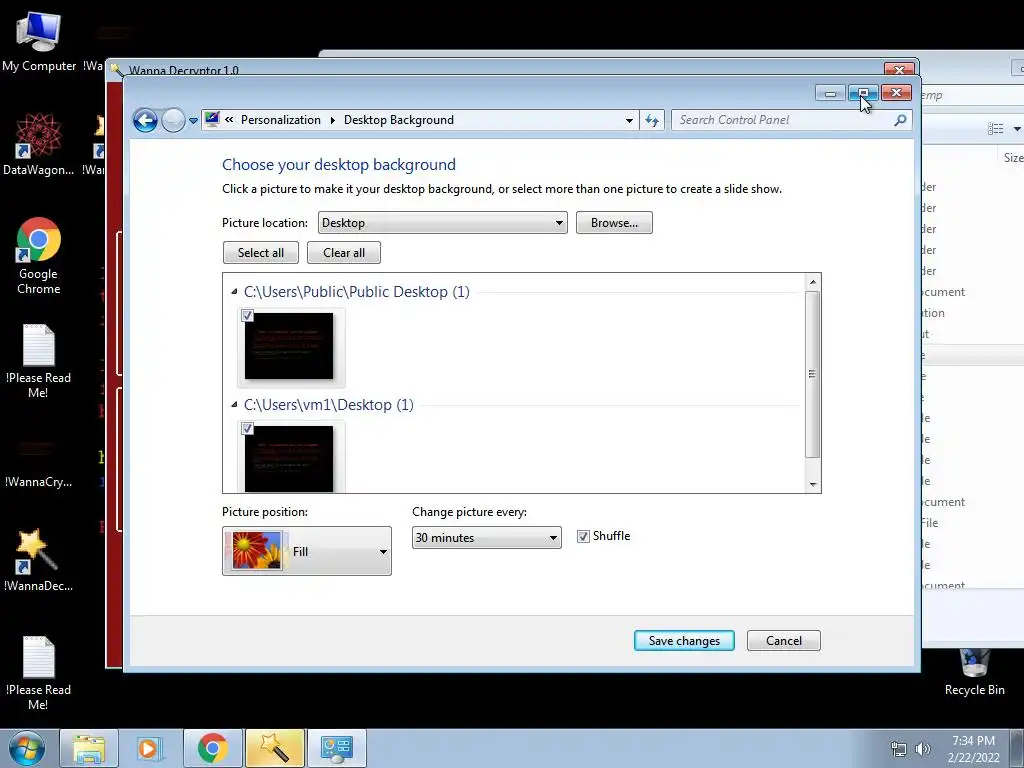
Task: Open Chrome from the taskbar
Action: pos(212,748)
